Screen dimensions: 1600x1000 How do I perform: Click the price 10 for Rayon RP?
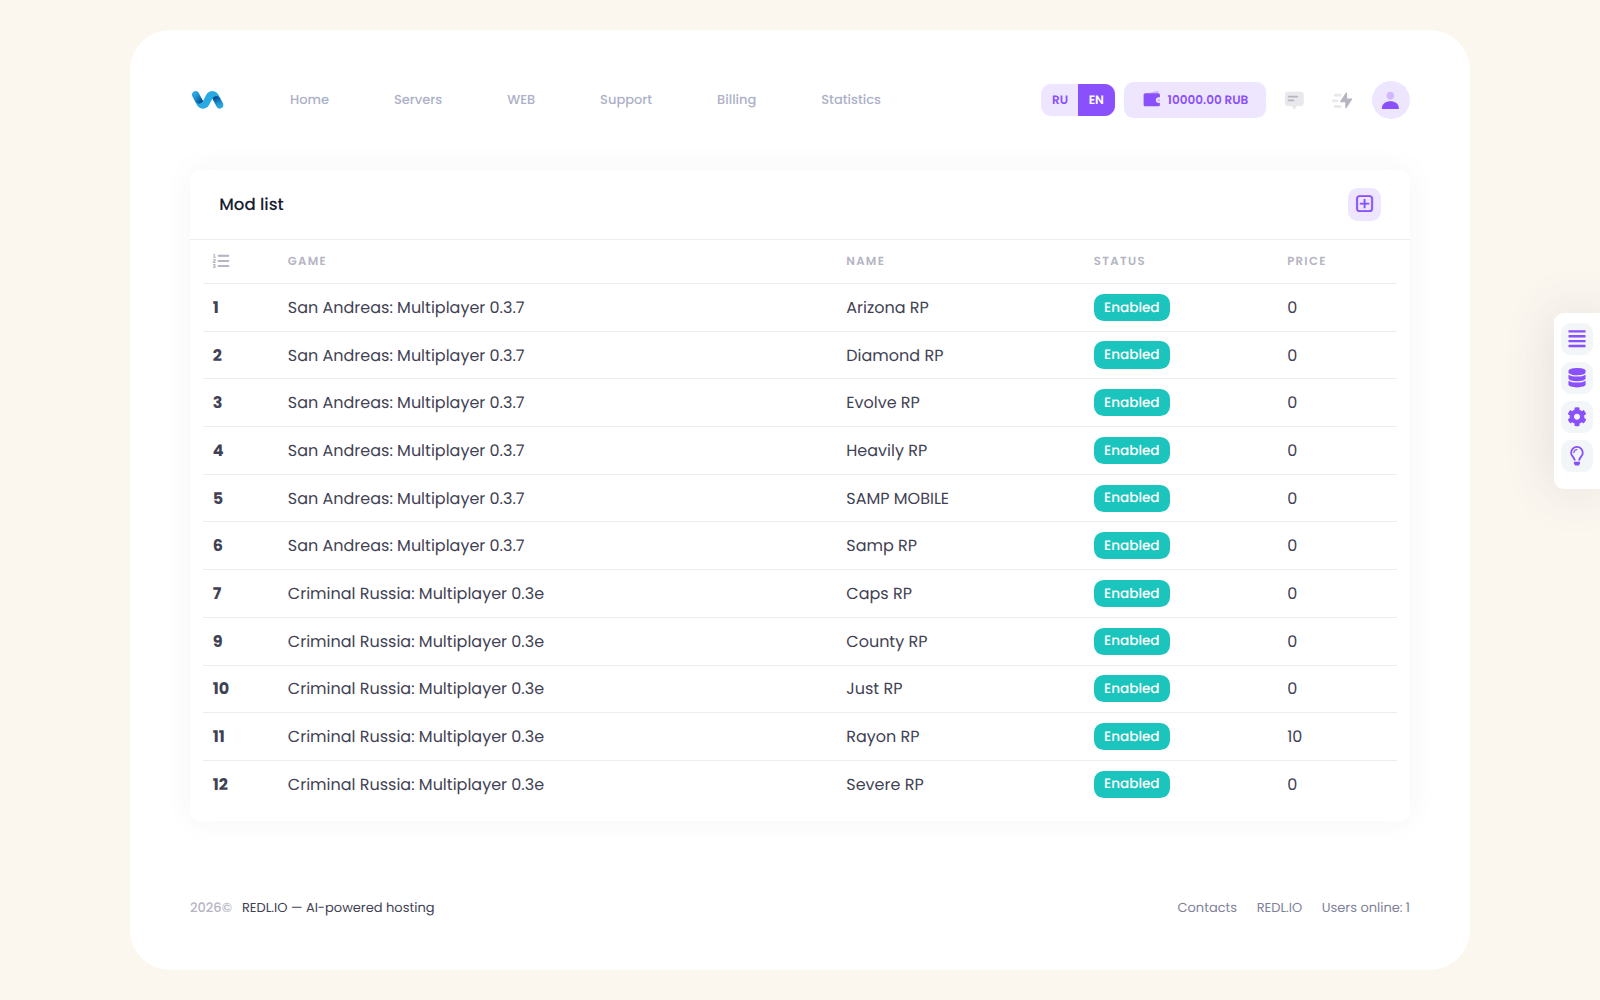coord(1294,737)
